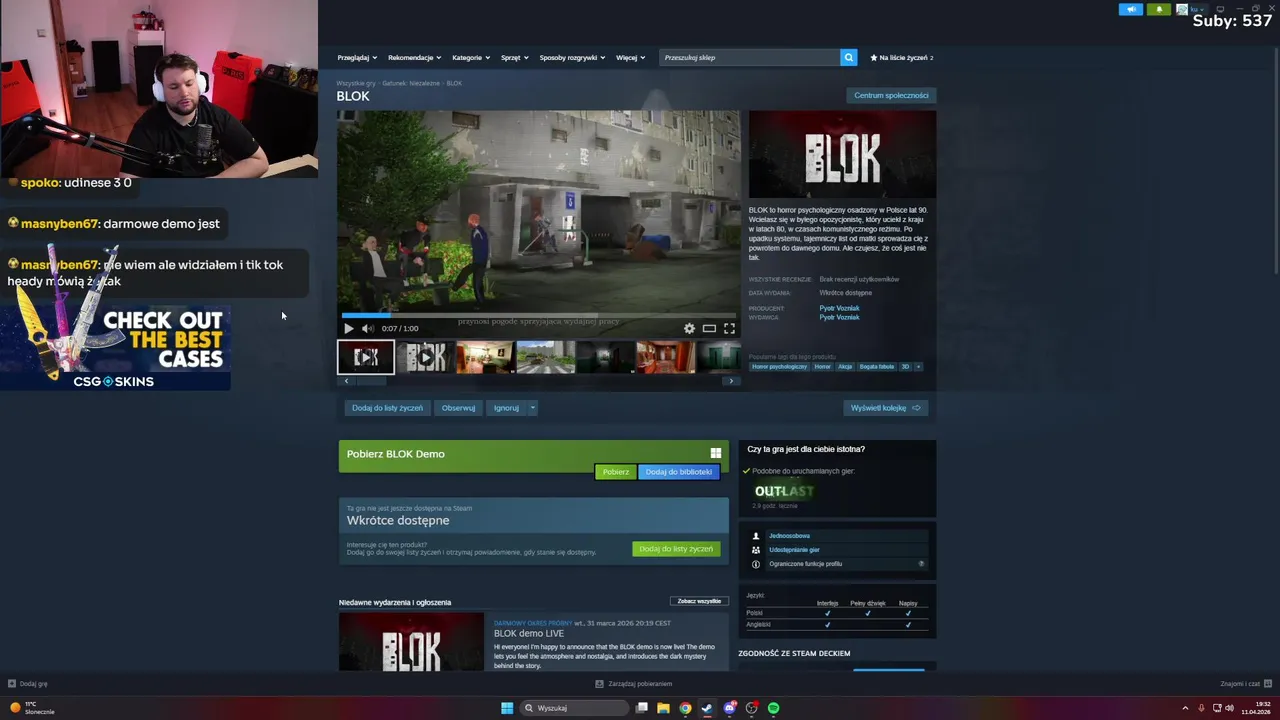Open the Przeglądaj store menu
This screenshot has width=1280, height=720.
(x=357, y=57)
